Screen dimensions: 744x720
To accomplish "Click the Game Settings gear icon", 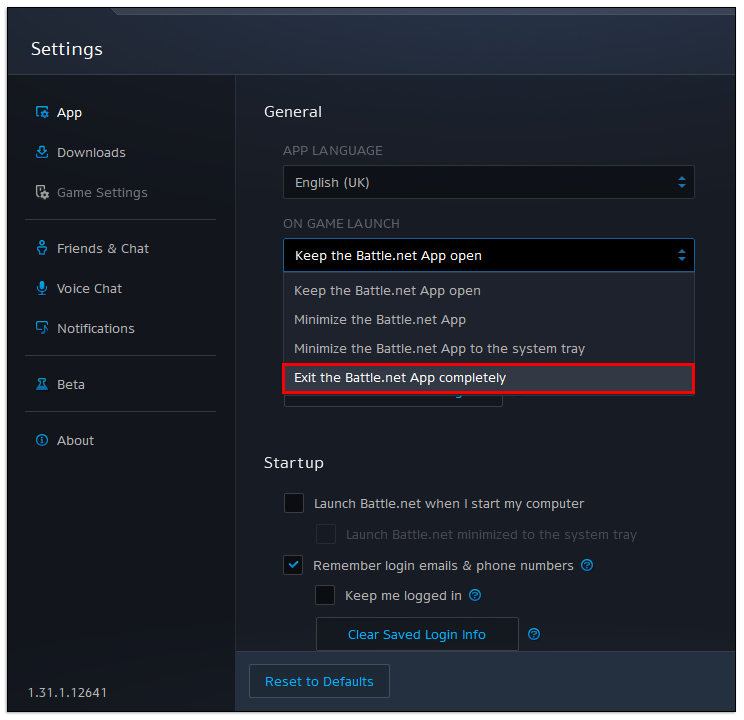I will [x=42, y=192].
